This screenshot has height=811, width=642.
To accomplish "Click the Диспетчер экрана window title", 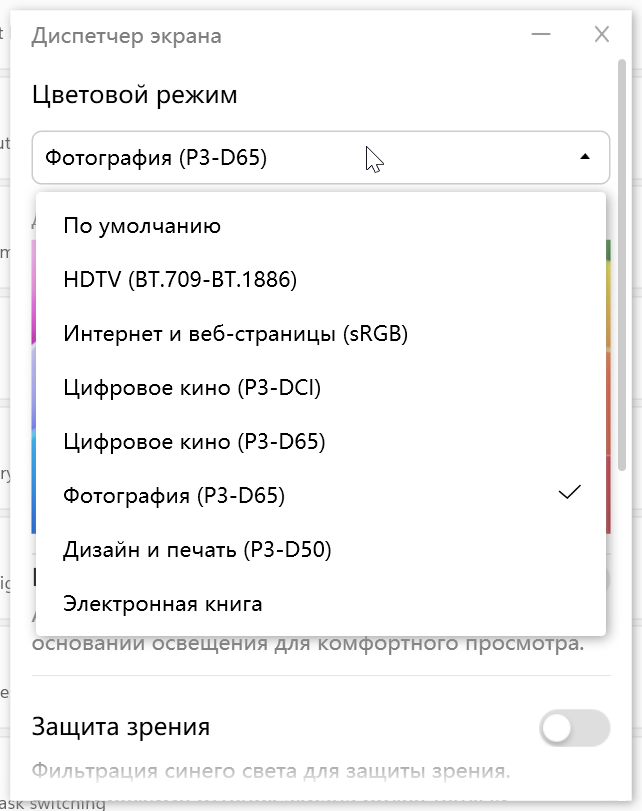I will click(127, 36).
